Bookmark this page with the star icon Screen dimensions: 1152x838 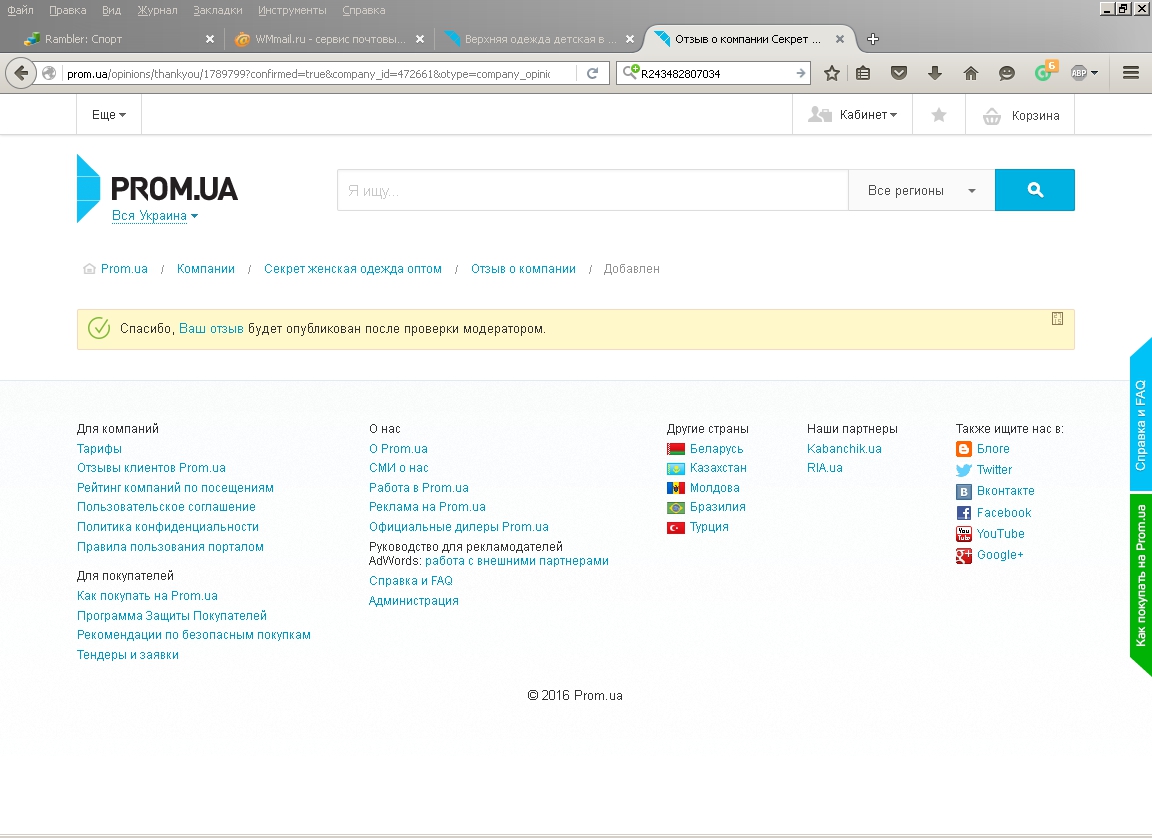tap(832, 73)
